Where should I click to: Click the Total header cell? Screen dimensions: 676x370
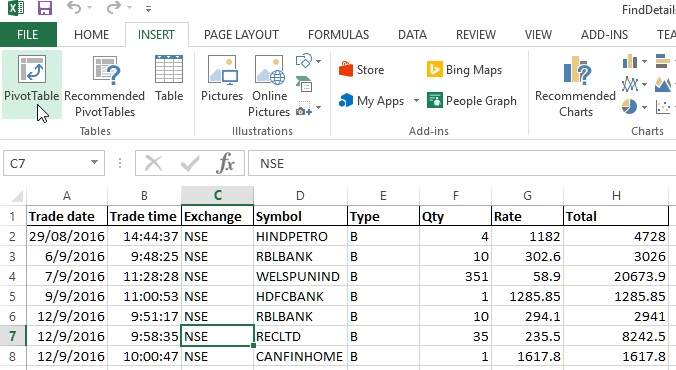click(616, 216)
